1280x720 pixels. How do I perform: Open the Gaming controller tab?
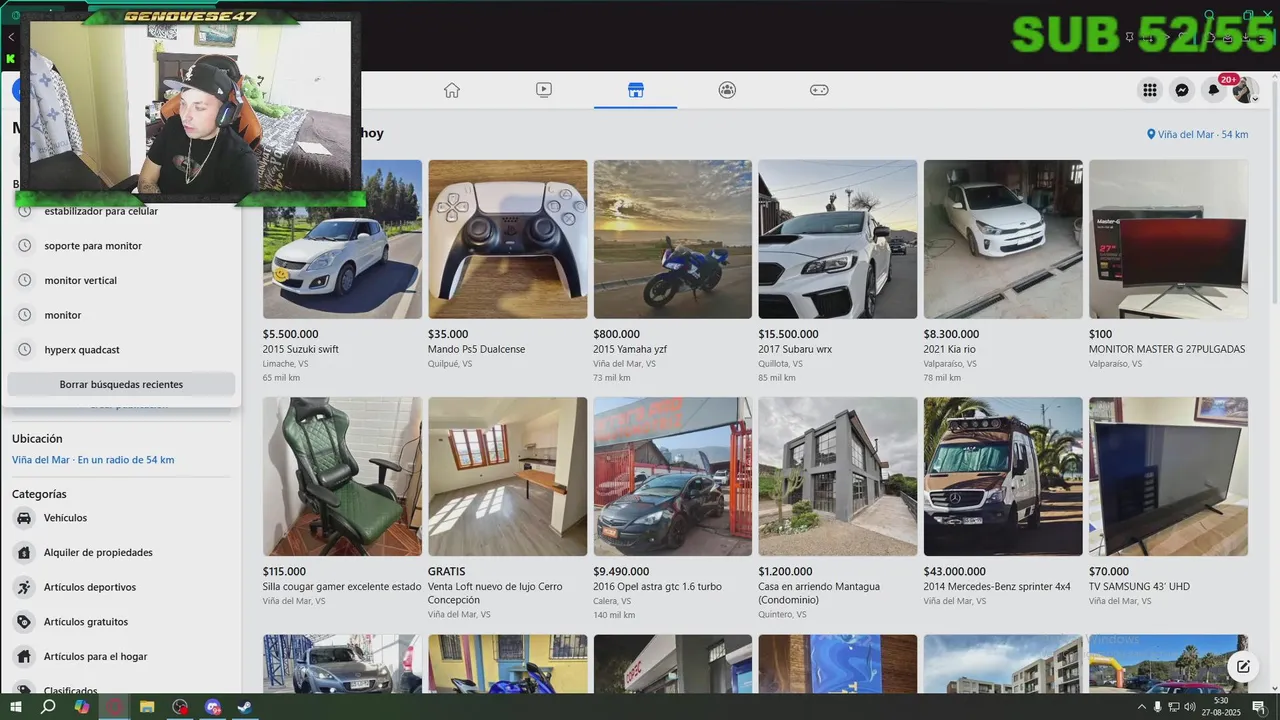point(819,90)
